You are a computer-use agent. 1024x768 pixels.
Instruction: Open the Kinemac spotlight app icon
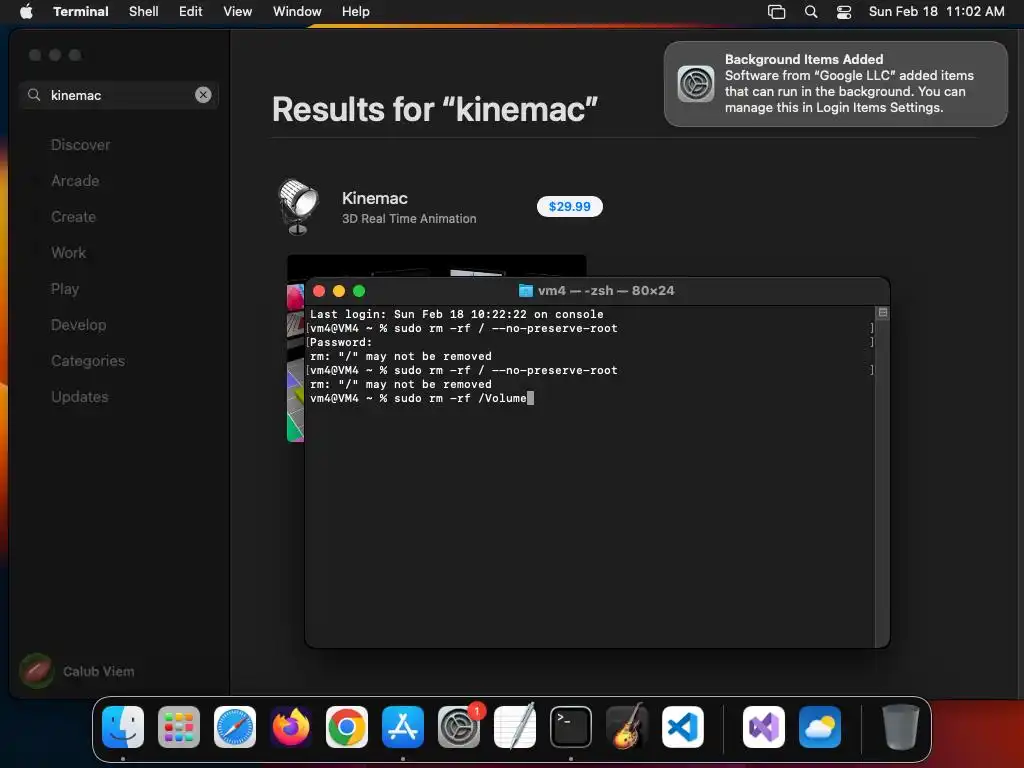coord(298,206)
